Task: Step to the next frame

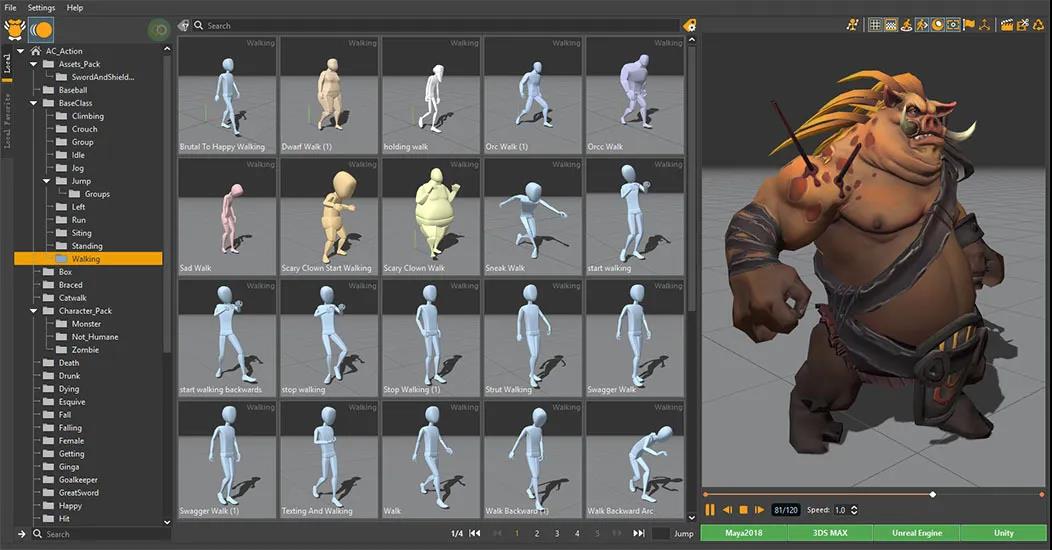Action: [759, 510]
